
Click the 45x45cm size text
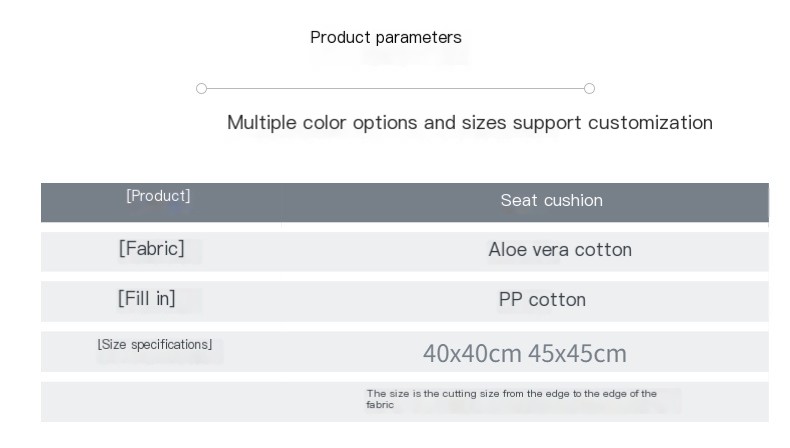tap(577, 353)
